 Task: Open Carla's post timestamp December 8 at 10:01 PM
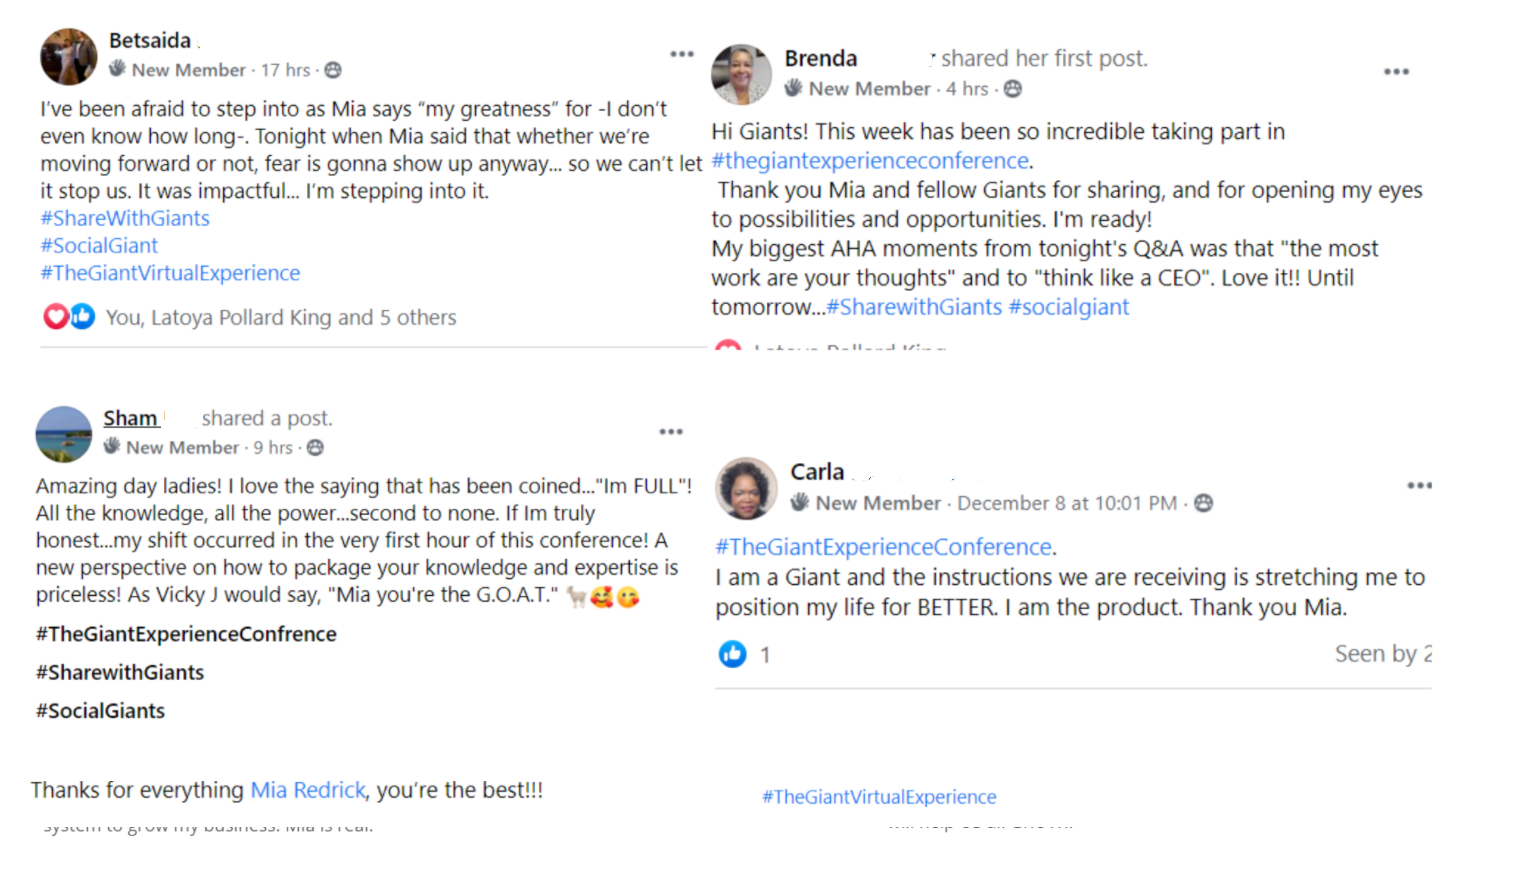1066,503
